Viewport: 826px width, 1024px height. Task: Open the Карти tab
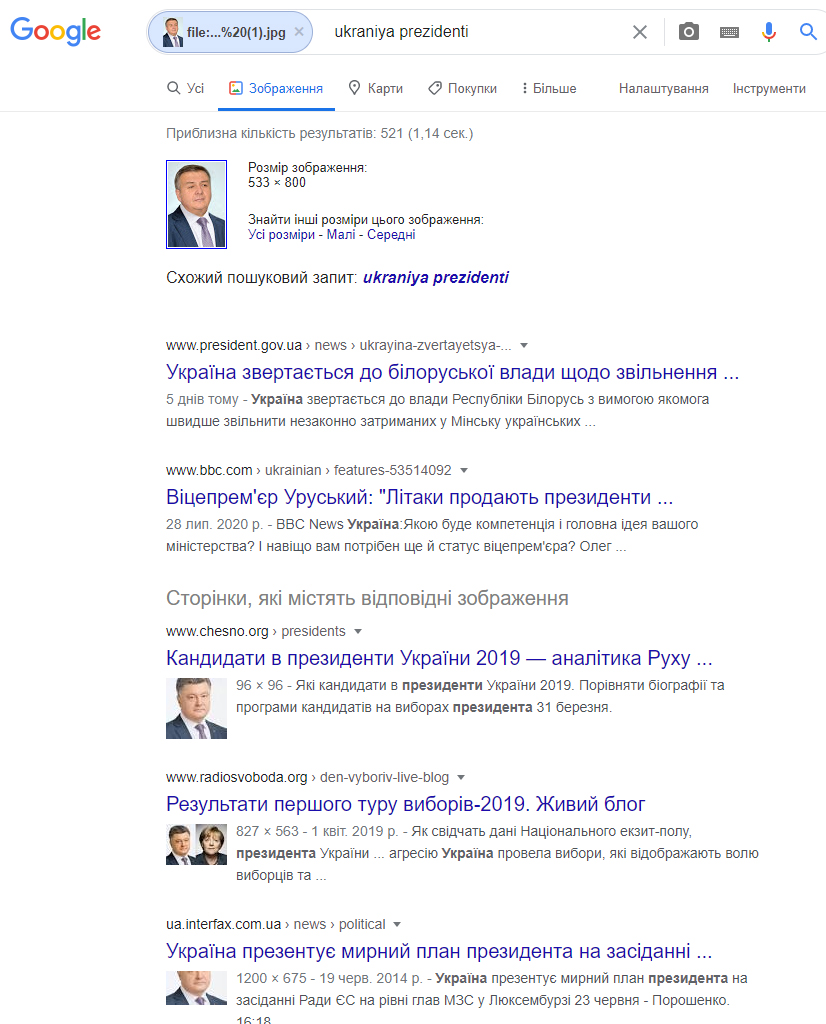375,88
